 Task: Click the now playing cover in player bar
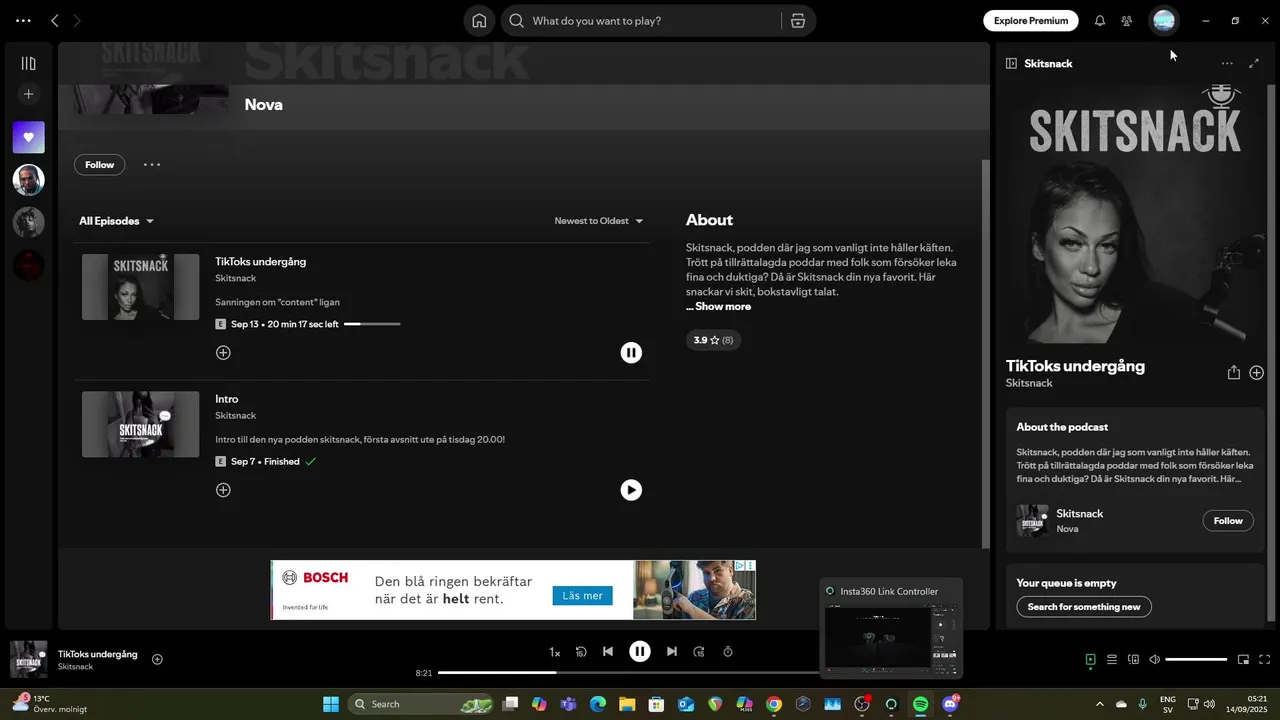(28, 659)
